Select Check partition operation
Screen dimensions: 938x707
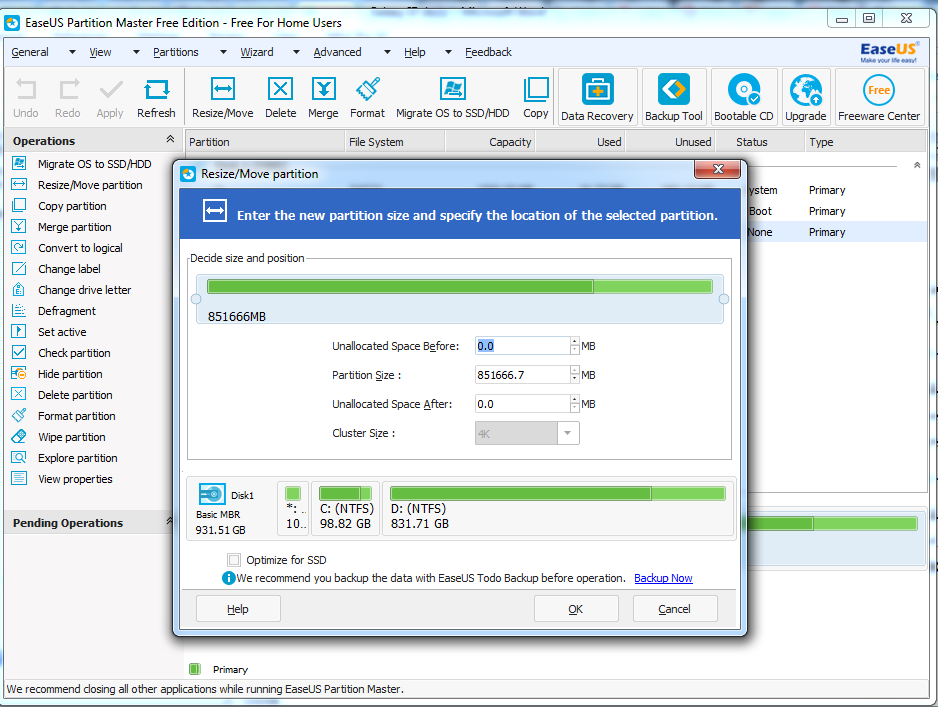[74, 352]
